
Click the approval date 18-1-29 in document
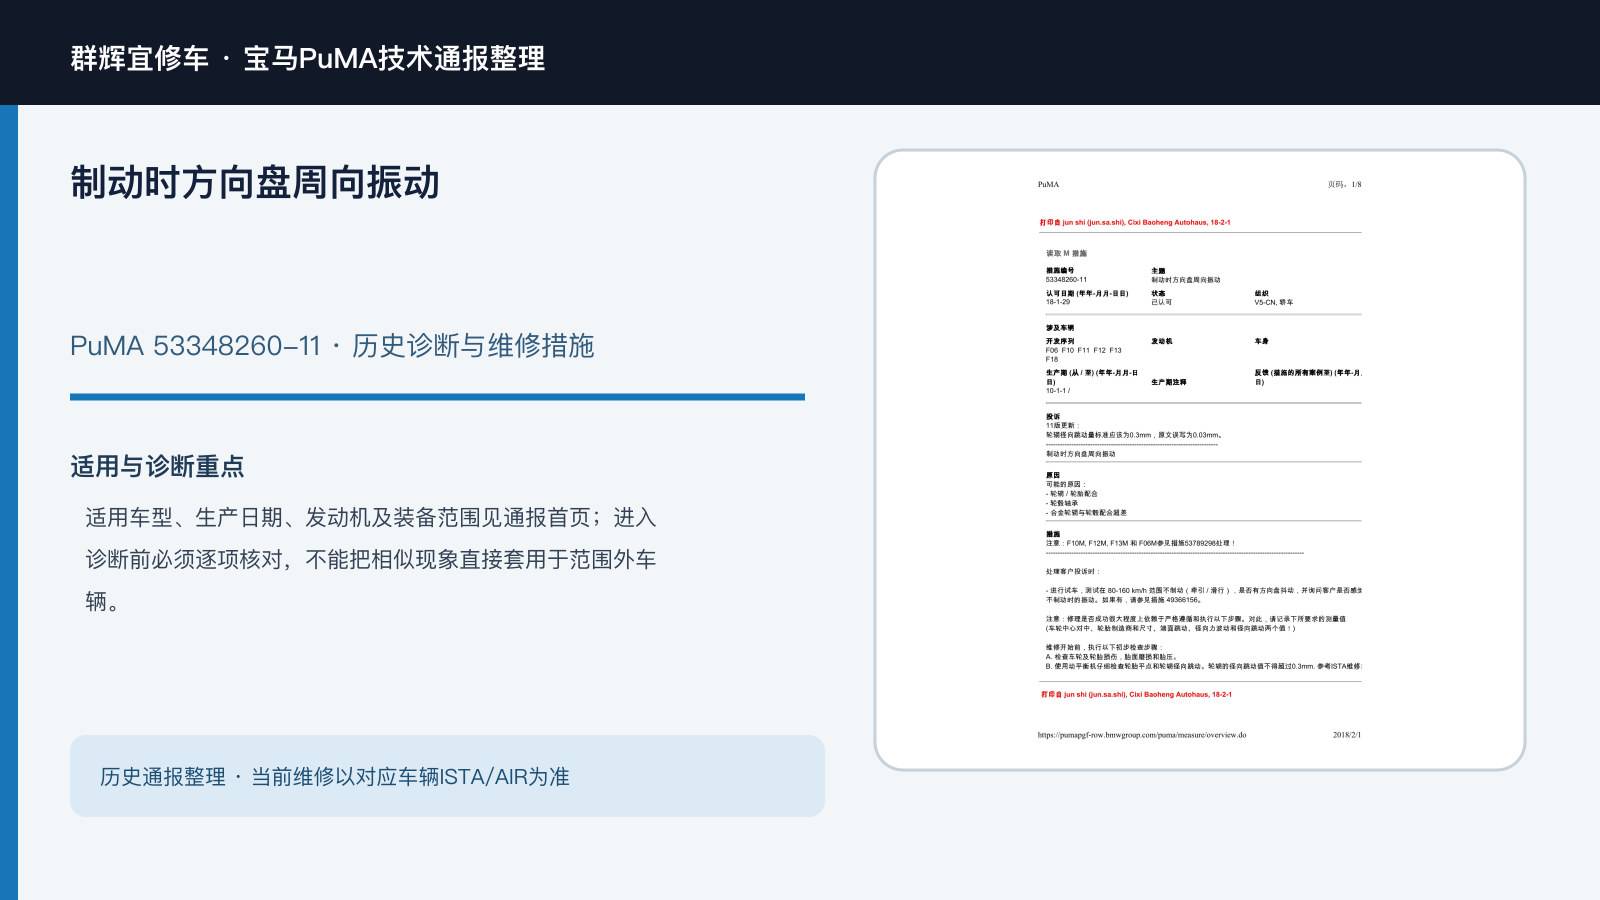coord(1058,302)
